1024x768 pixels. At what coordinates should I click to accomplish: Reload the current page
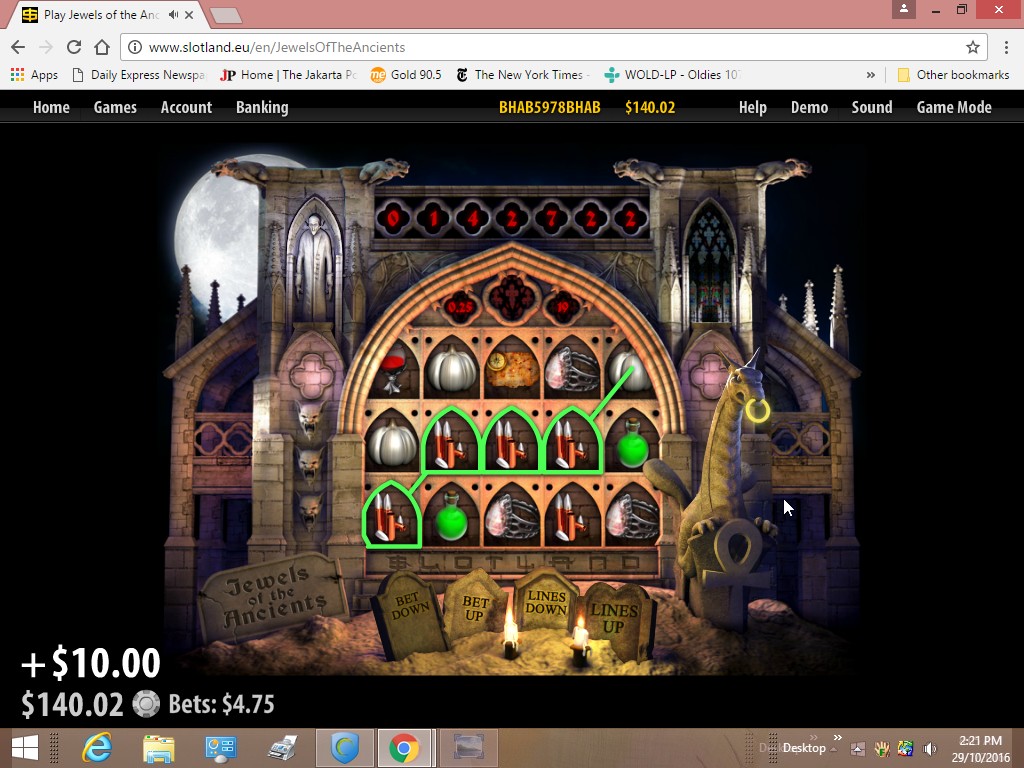[74, 47]
